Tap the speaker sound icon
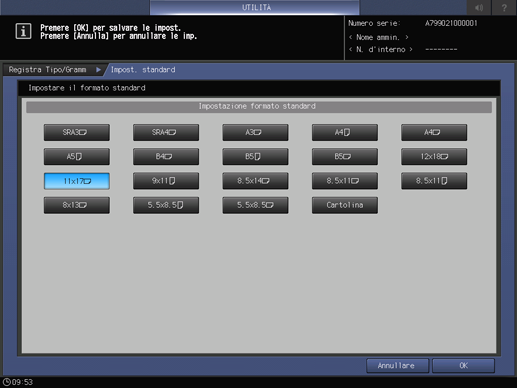The height and width of the screenshot is (388, 517). tap(479, 7)
